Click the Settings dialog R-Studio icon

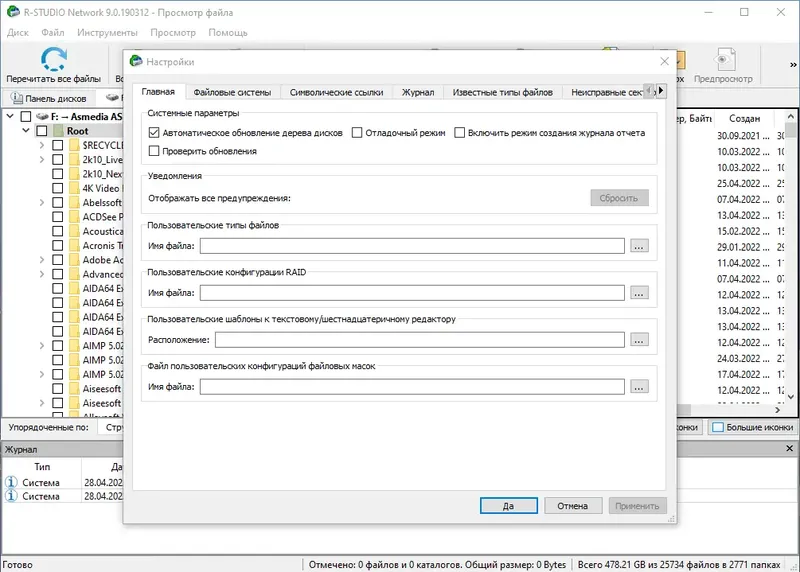click(x=136, y=61)
